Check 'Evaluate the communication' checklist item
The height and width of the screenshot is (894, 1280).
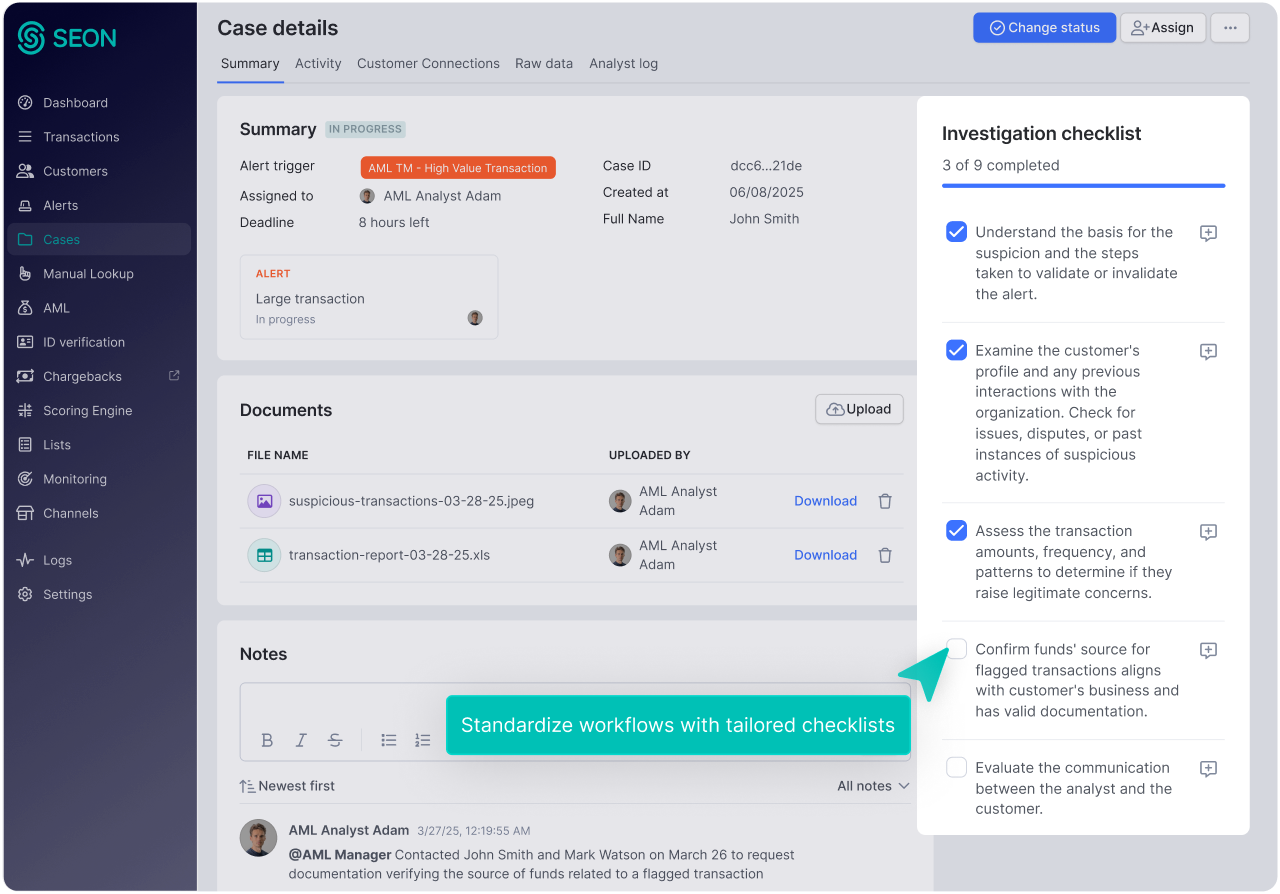(956, 767)
